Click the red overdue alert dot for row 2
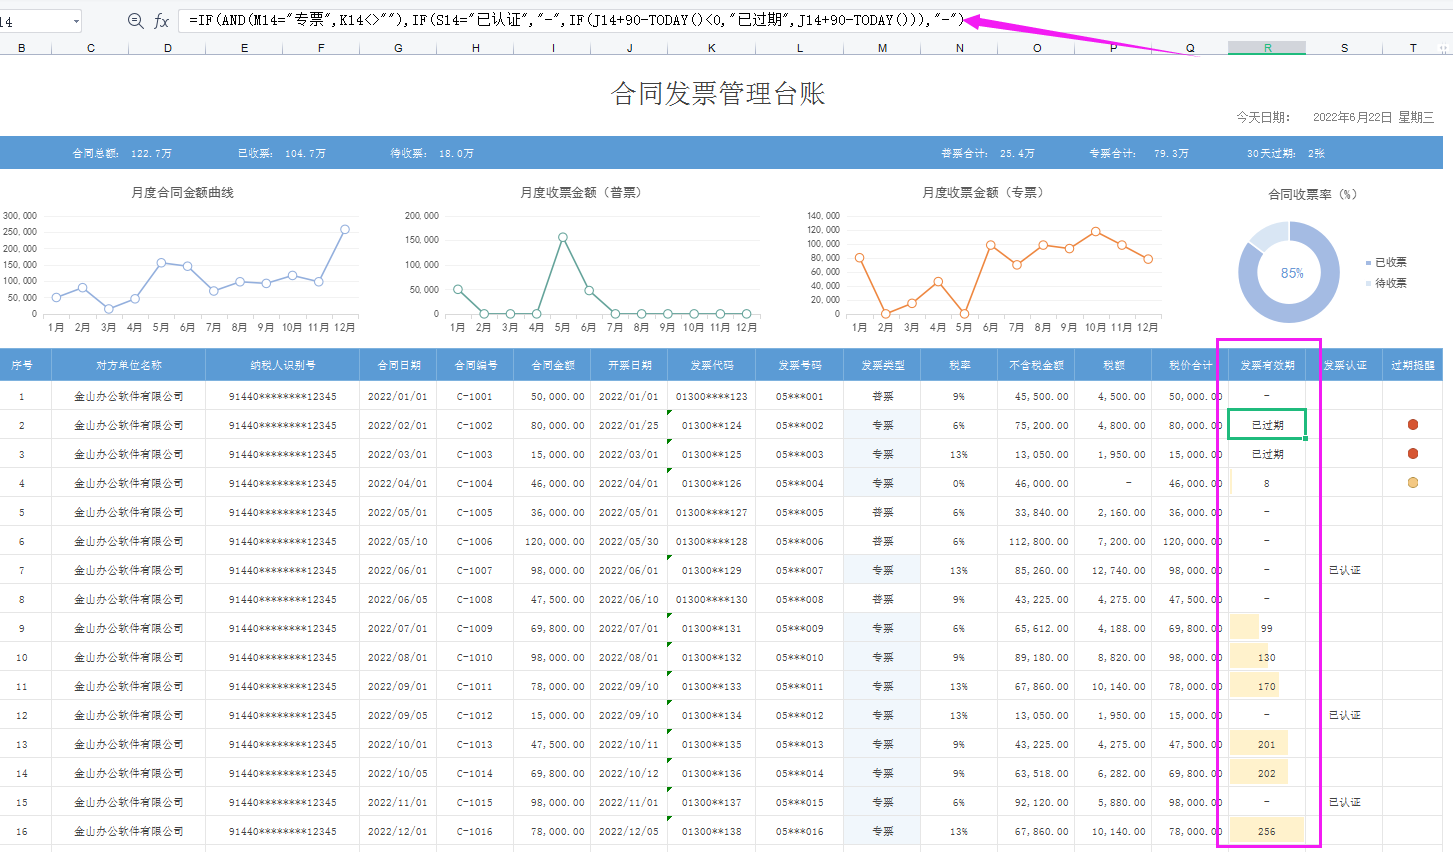The height and width of the screenshot is (852, 1453). (x=1413, y=424)
